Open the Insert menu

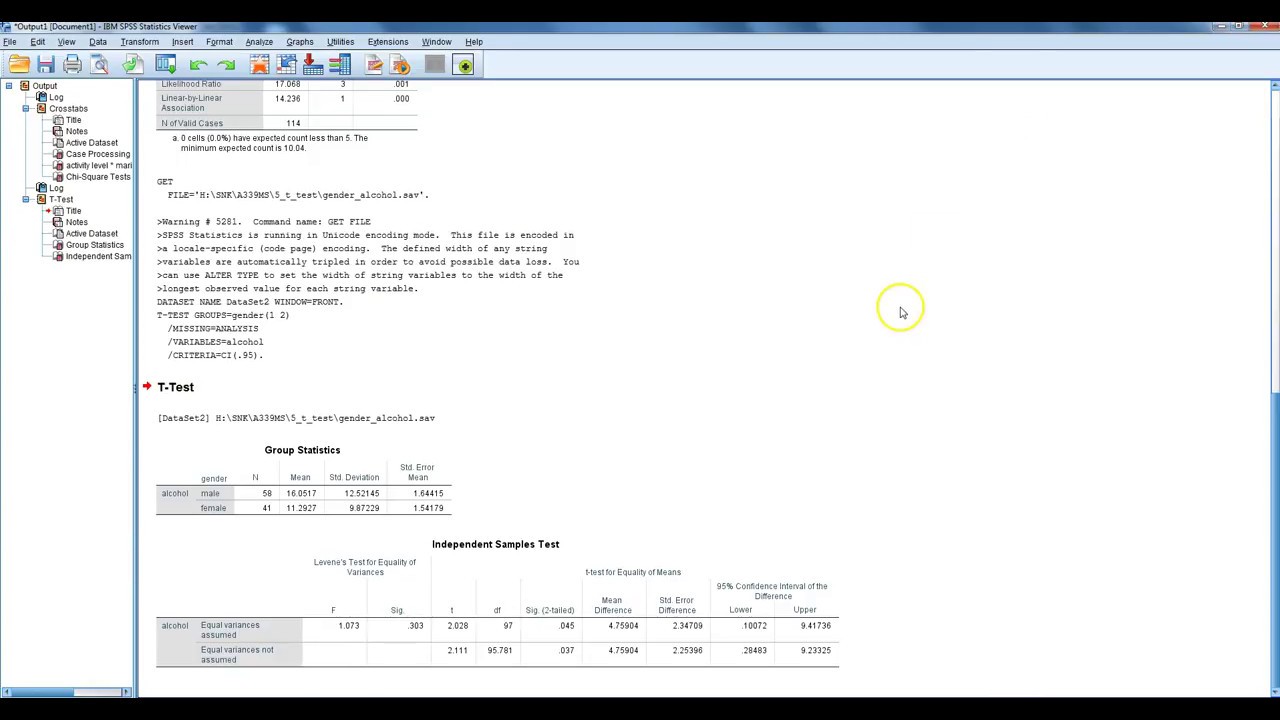(182, 42)
